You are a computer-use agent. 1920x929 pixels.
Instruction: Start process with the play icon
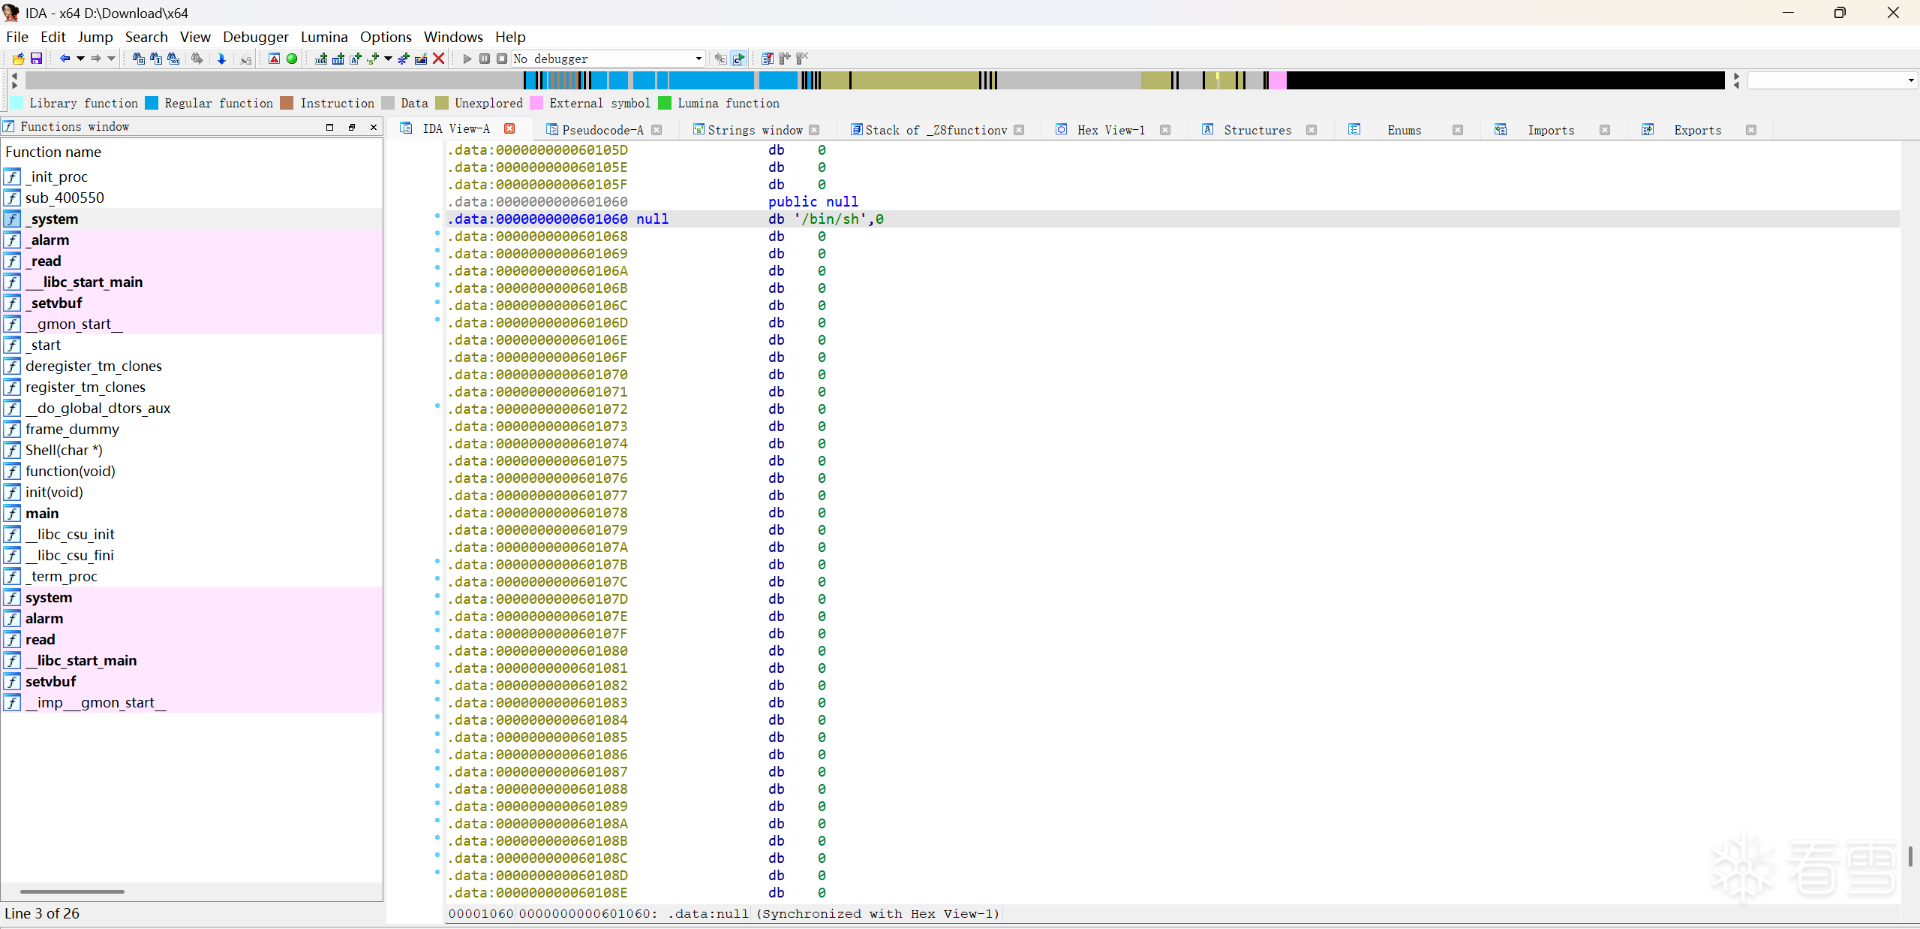pyautogui.click(x=467, y=59)
